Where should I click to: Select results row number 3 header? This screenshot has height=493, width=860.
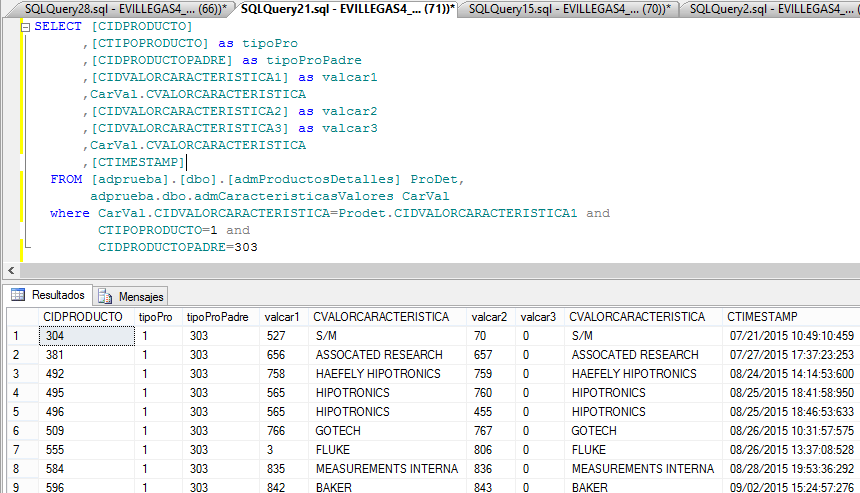click(x=22, y=374)
